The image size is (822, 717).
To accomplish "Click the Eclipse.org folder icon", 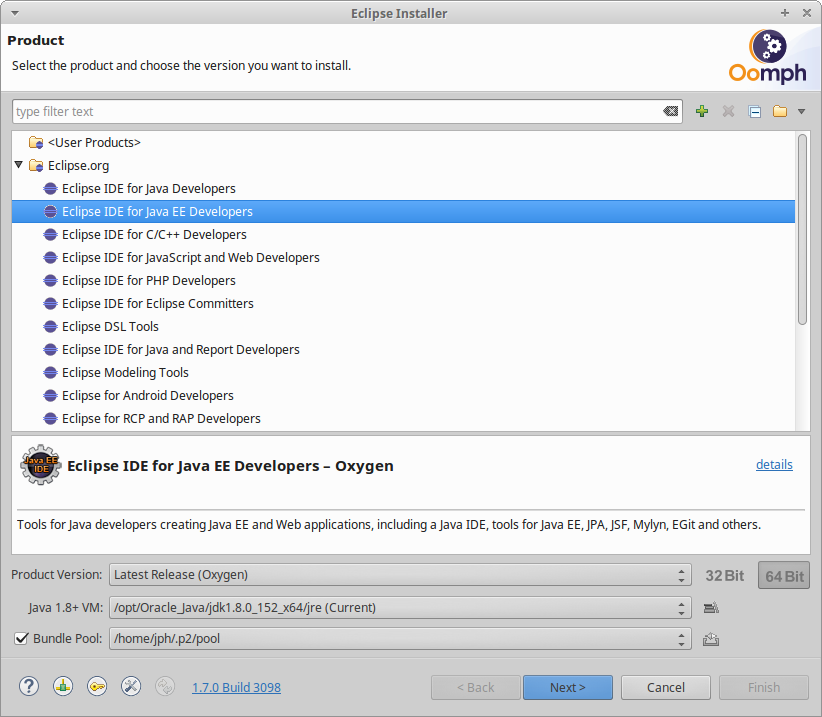I will [x=36, y=166].
